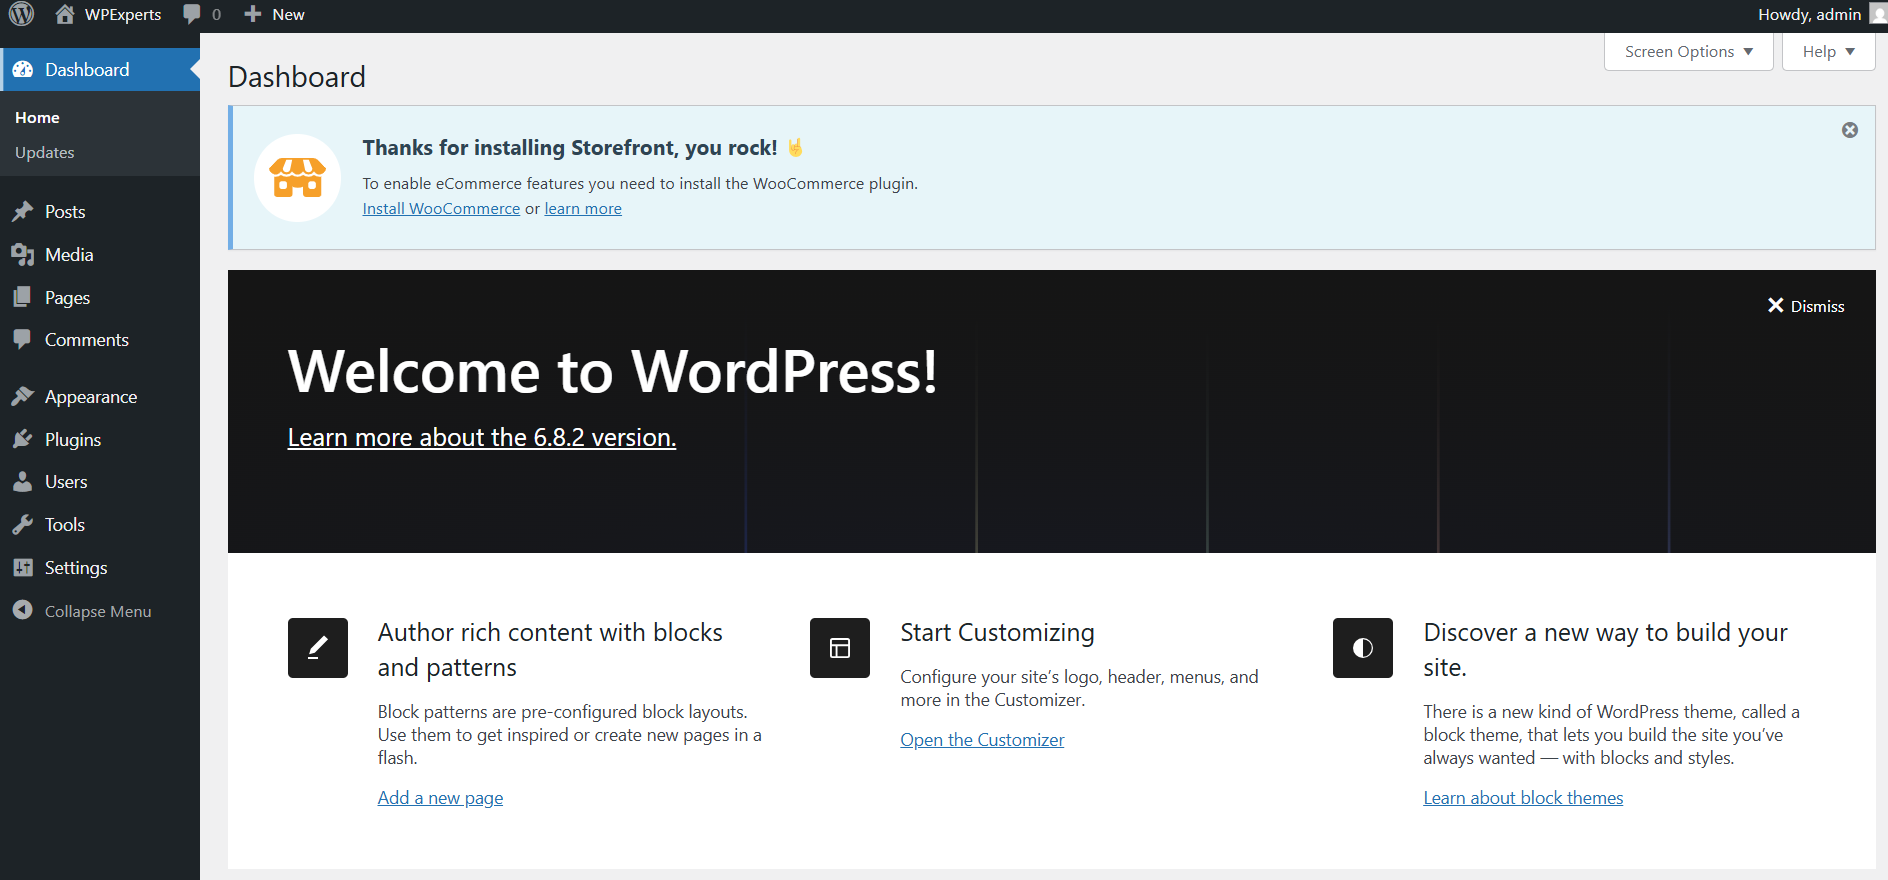Open the New content menu
This screenshot has width=1888, height=880.
pyautogui.click(x=274, y=14)
